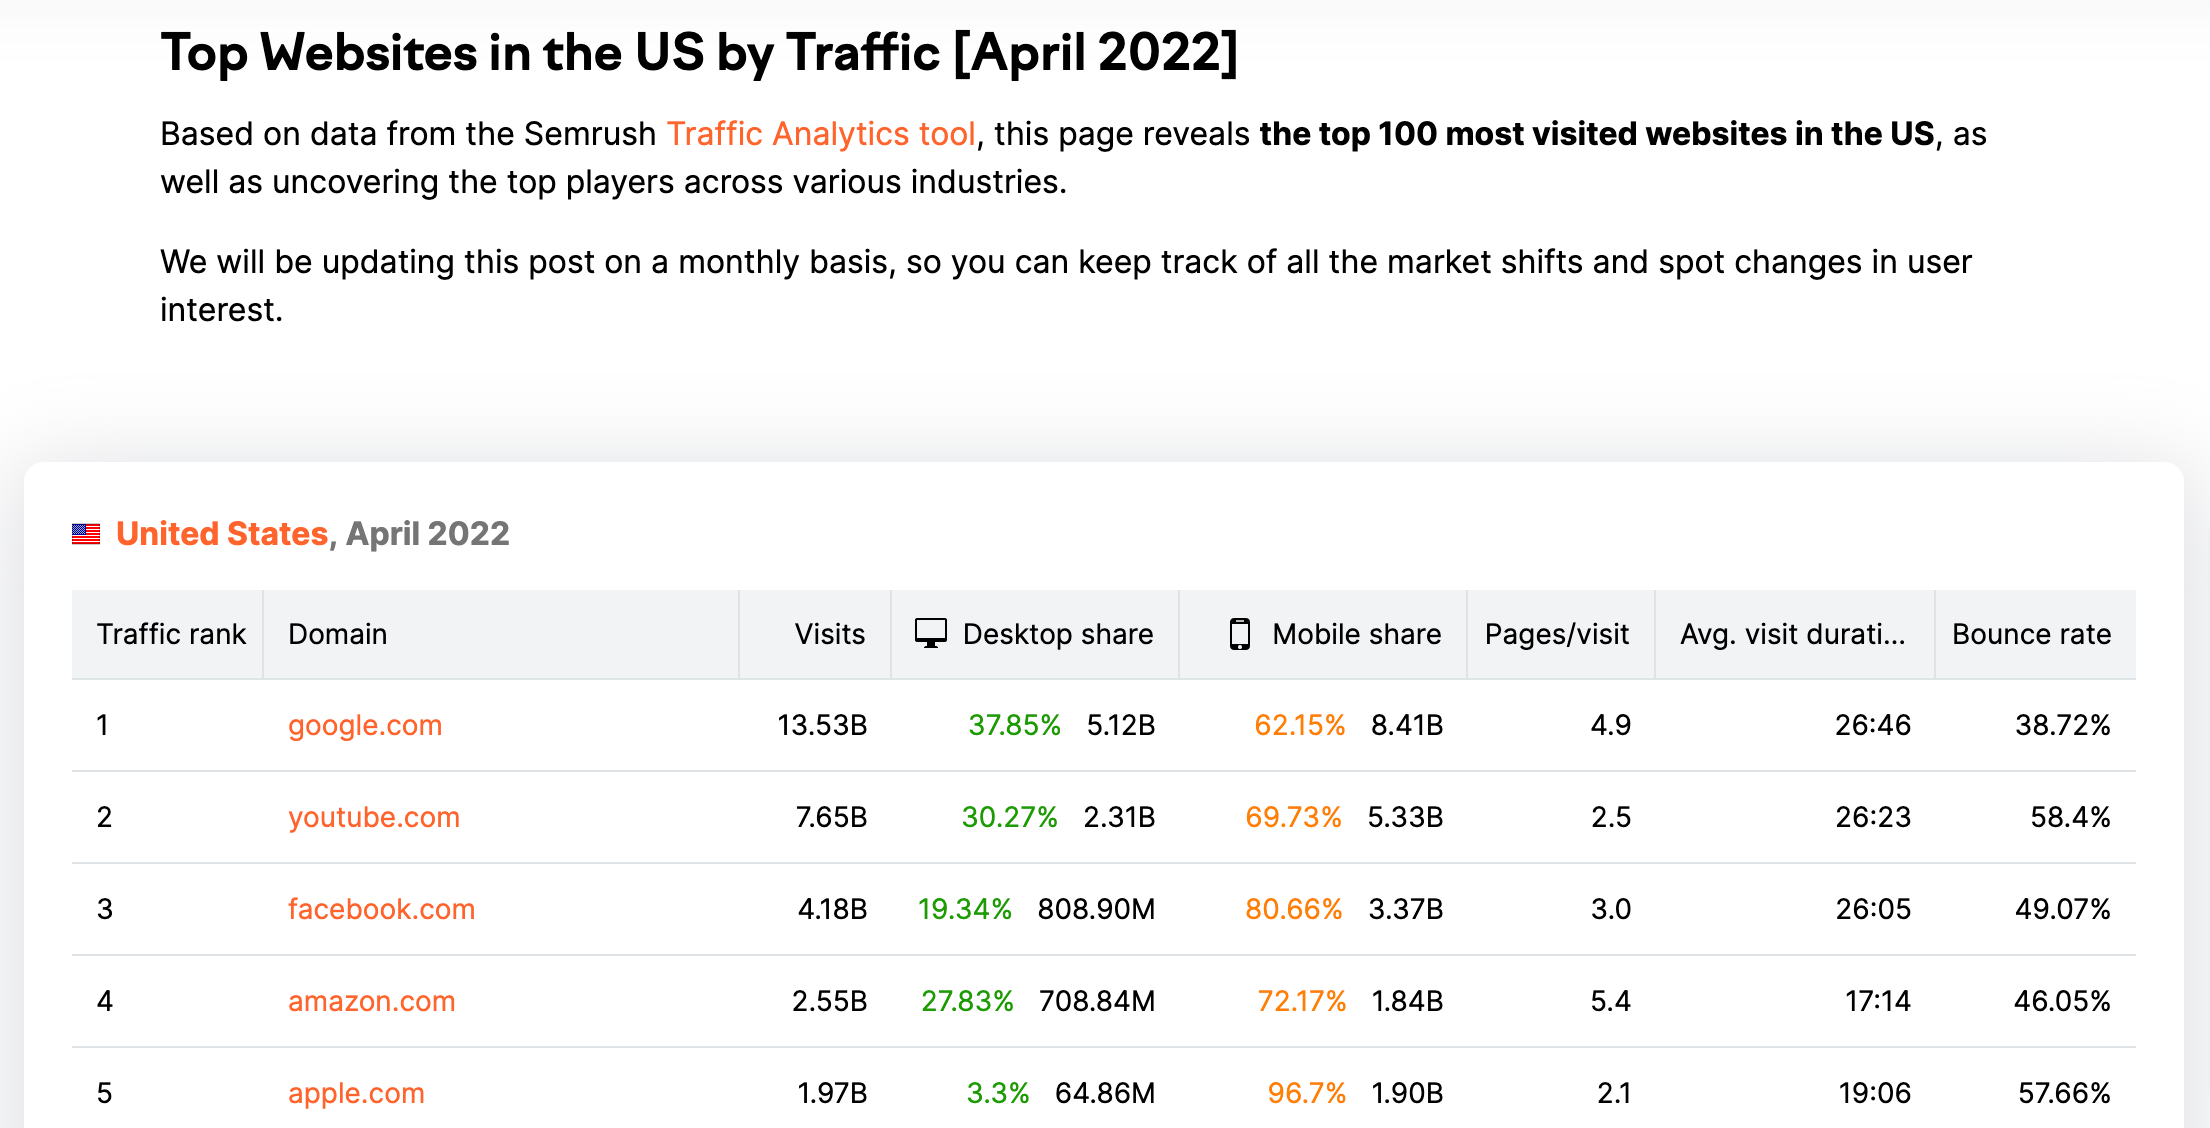The width and height of the screenshot is (2210, 1128).
Task: Click google.com's 37.85% desktop share
Action: pos(1014,725)
